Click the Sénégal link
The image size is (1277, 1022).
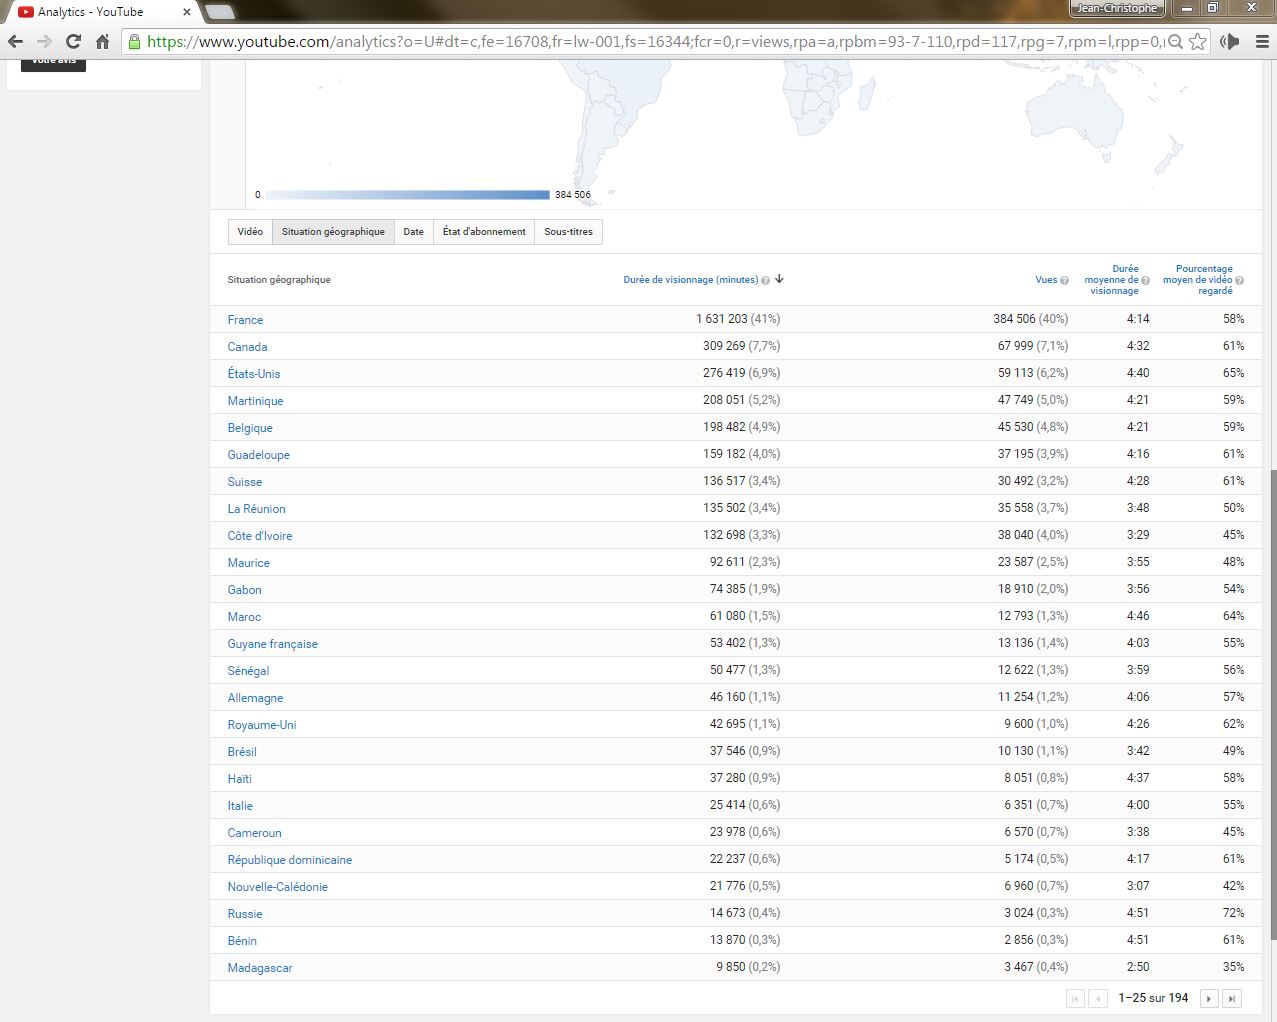point(248,671)
